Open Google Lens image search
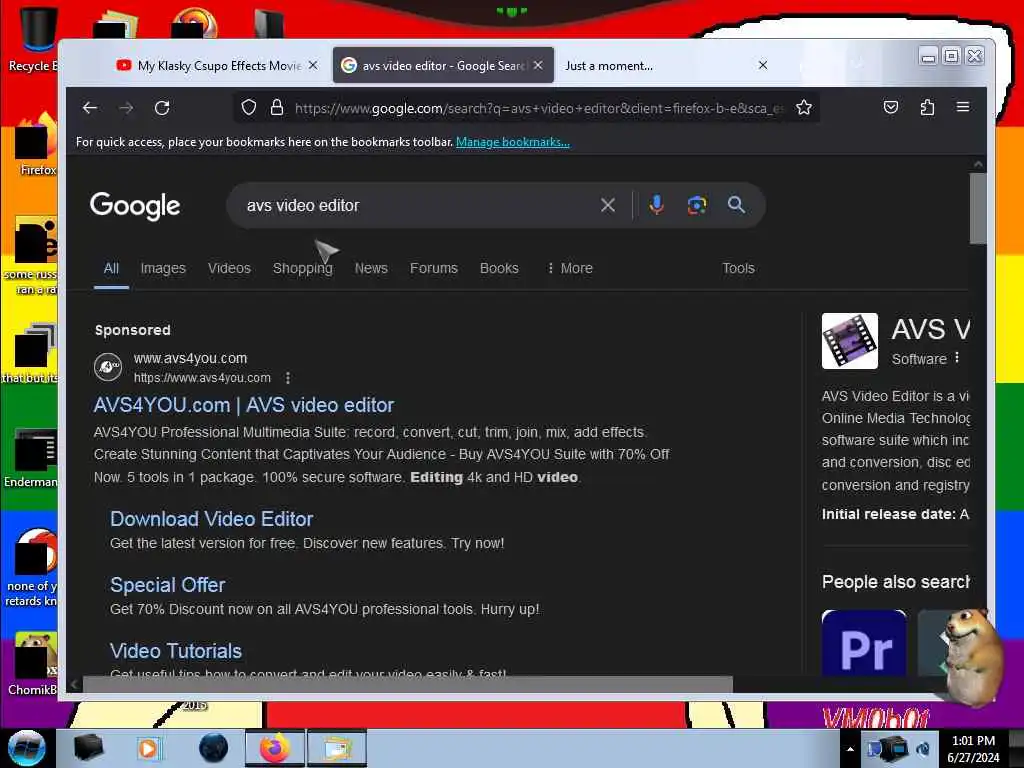The image size is (1024, 768). click(697, 205)
